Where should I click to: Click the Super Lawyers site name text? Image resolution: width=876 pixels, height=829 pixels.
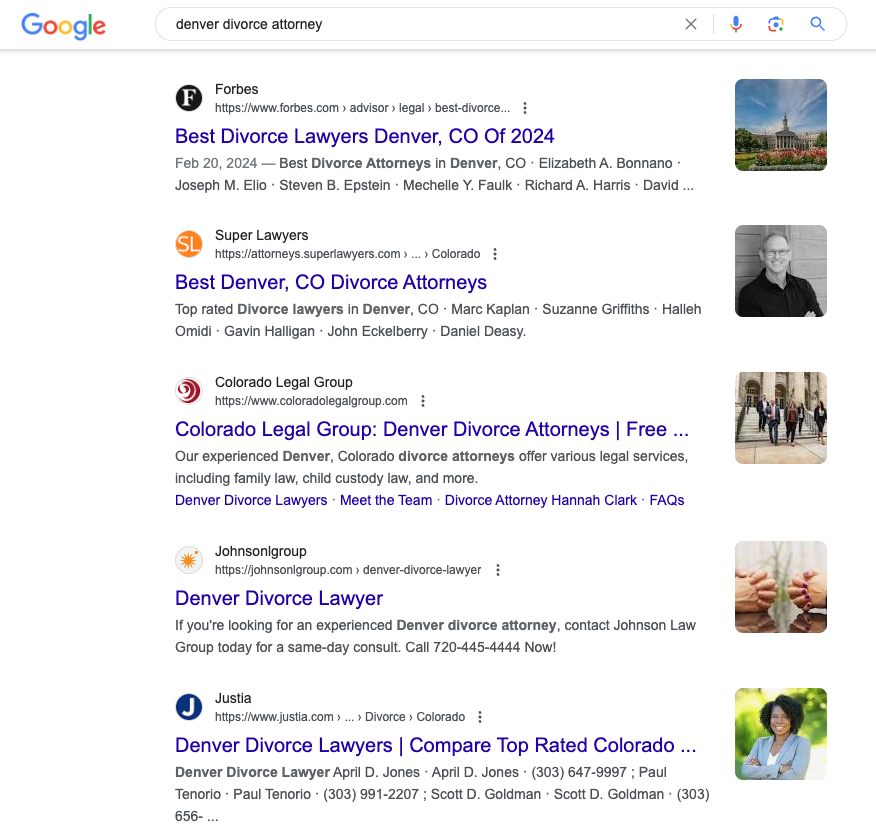click(x=261, y=236)
